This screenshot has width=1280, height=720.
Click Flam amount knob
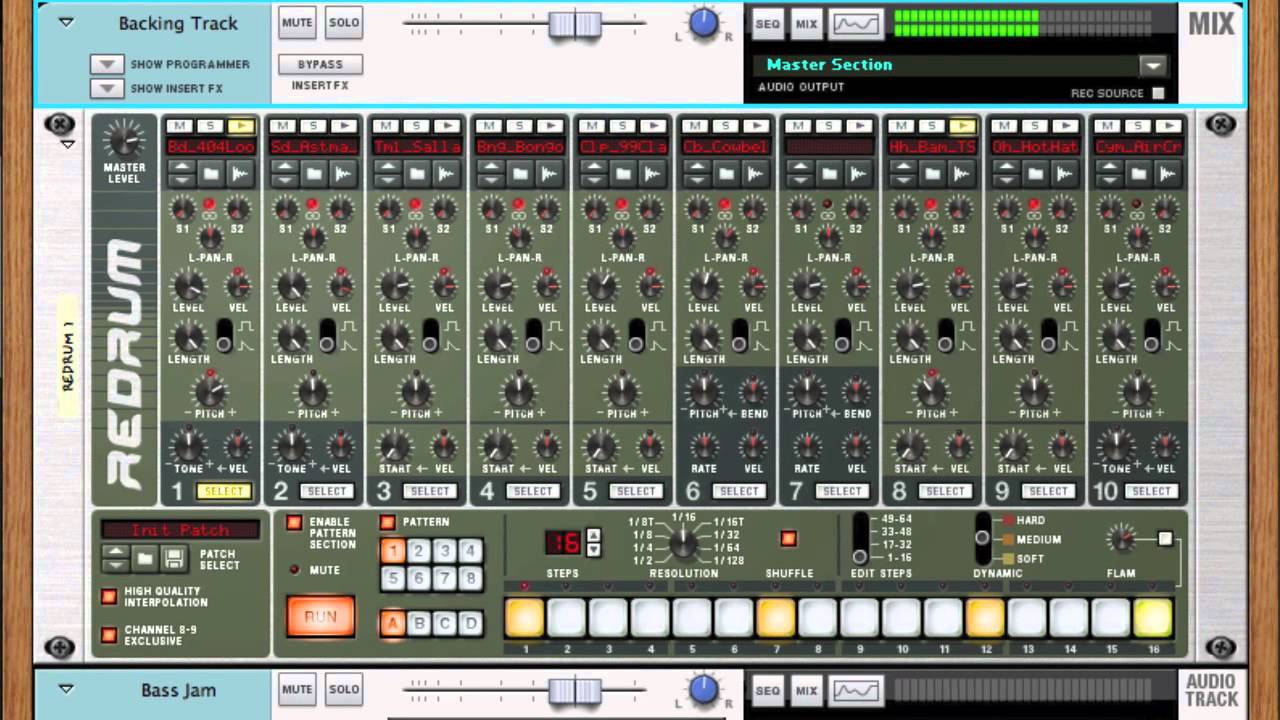coord(1122,540)
